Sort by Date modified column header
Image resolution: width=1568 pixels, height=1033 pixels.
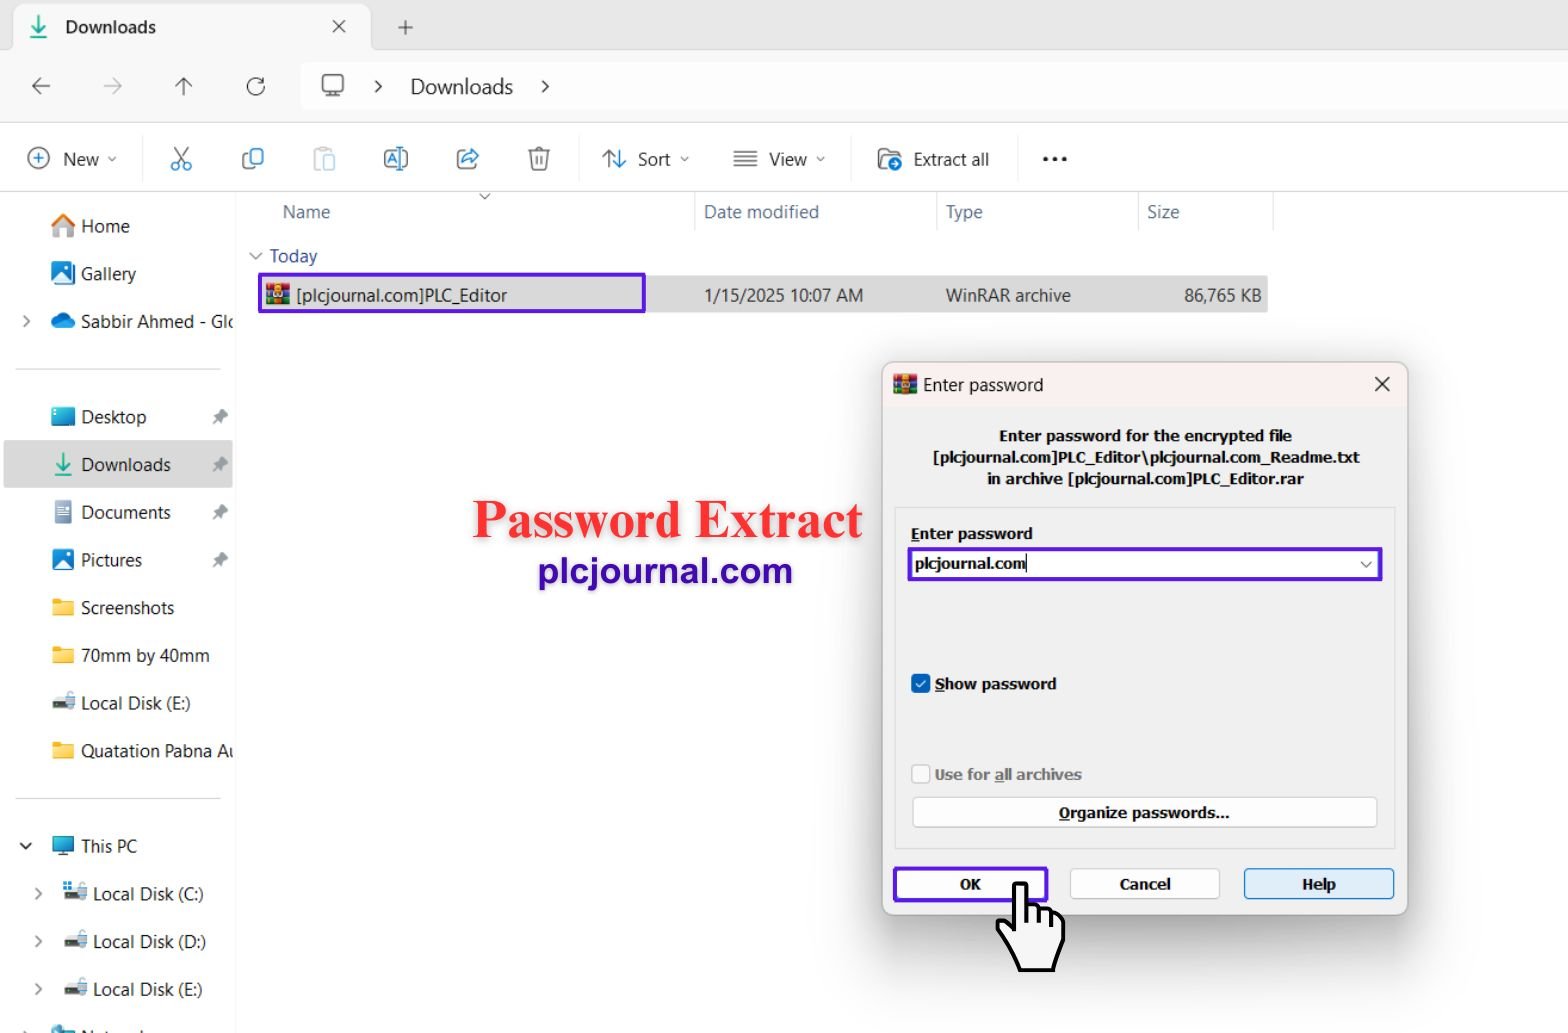point(761,212)
